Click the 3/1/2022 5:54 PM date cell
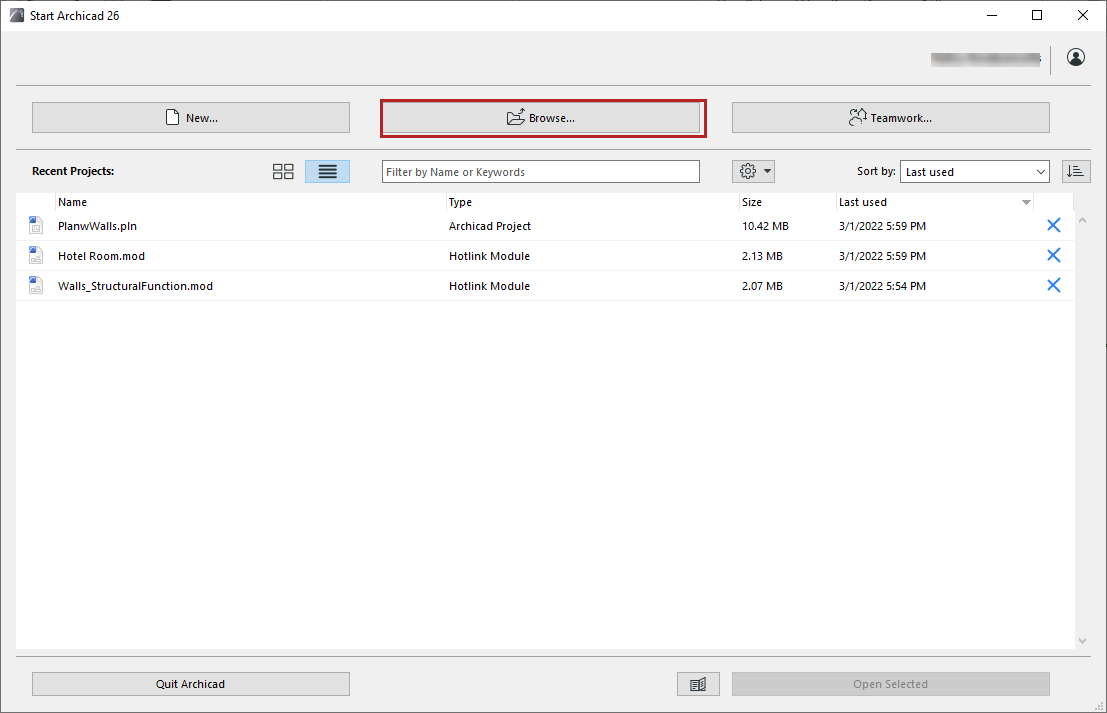This screenshot has width=1107, height=713. point(882,286)
